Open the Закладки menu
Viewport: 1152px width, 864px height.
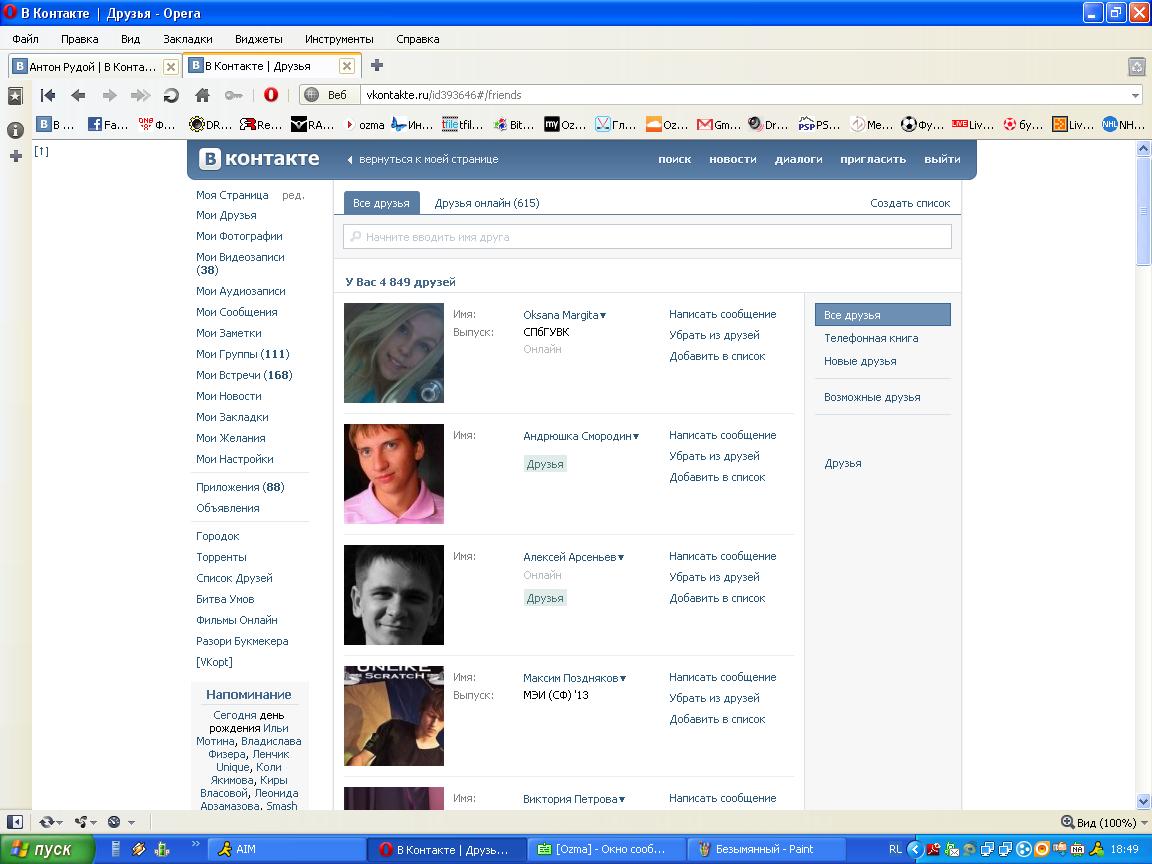(x=187, y=39)
